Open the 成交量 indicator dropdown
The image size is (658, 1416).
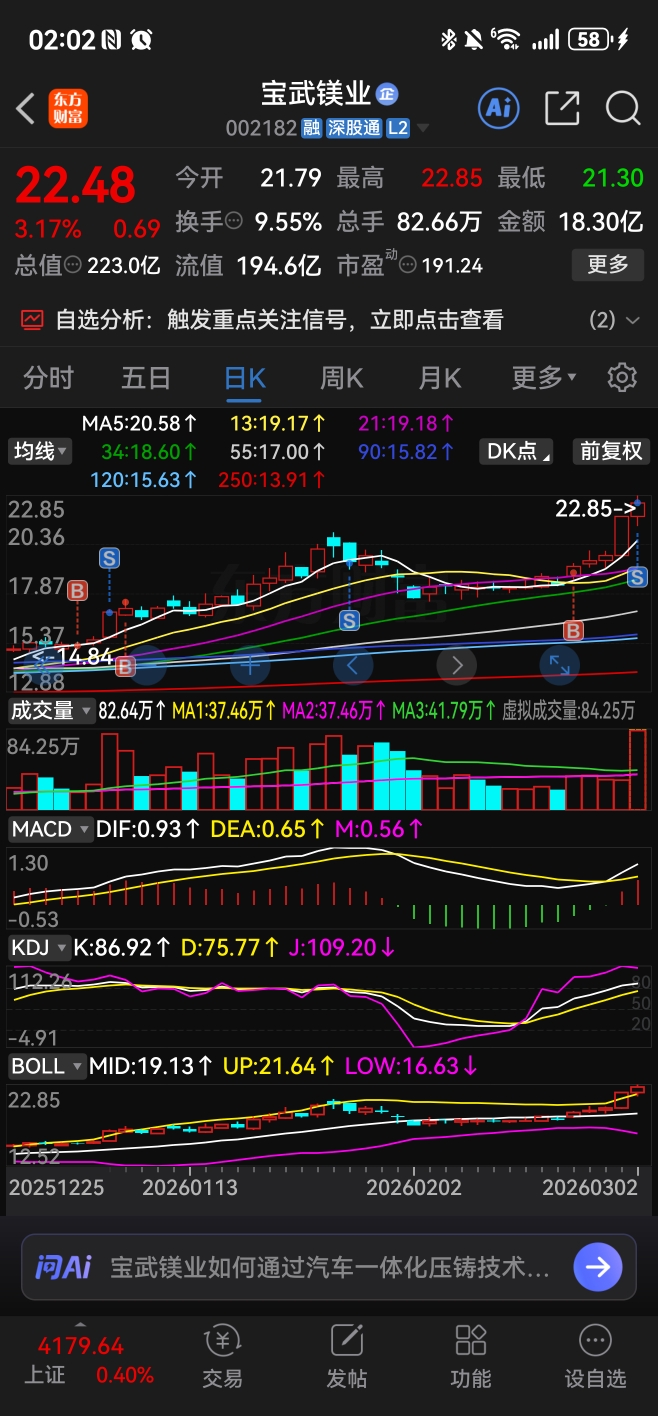pos(51,711)
